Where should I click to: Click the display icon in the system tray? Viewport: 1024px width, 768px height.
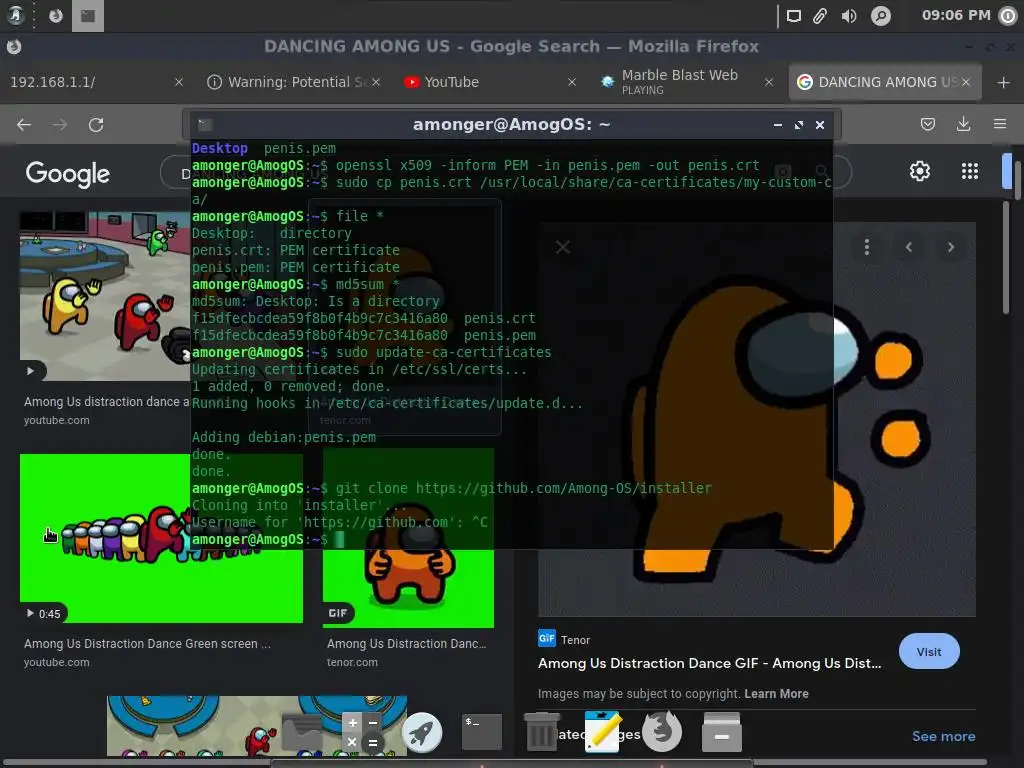coord(793,16)
